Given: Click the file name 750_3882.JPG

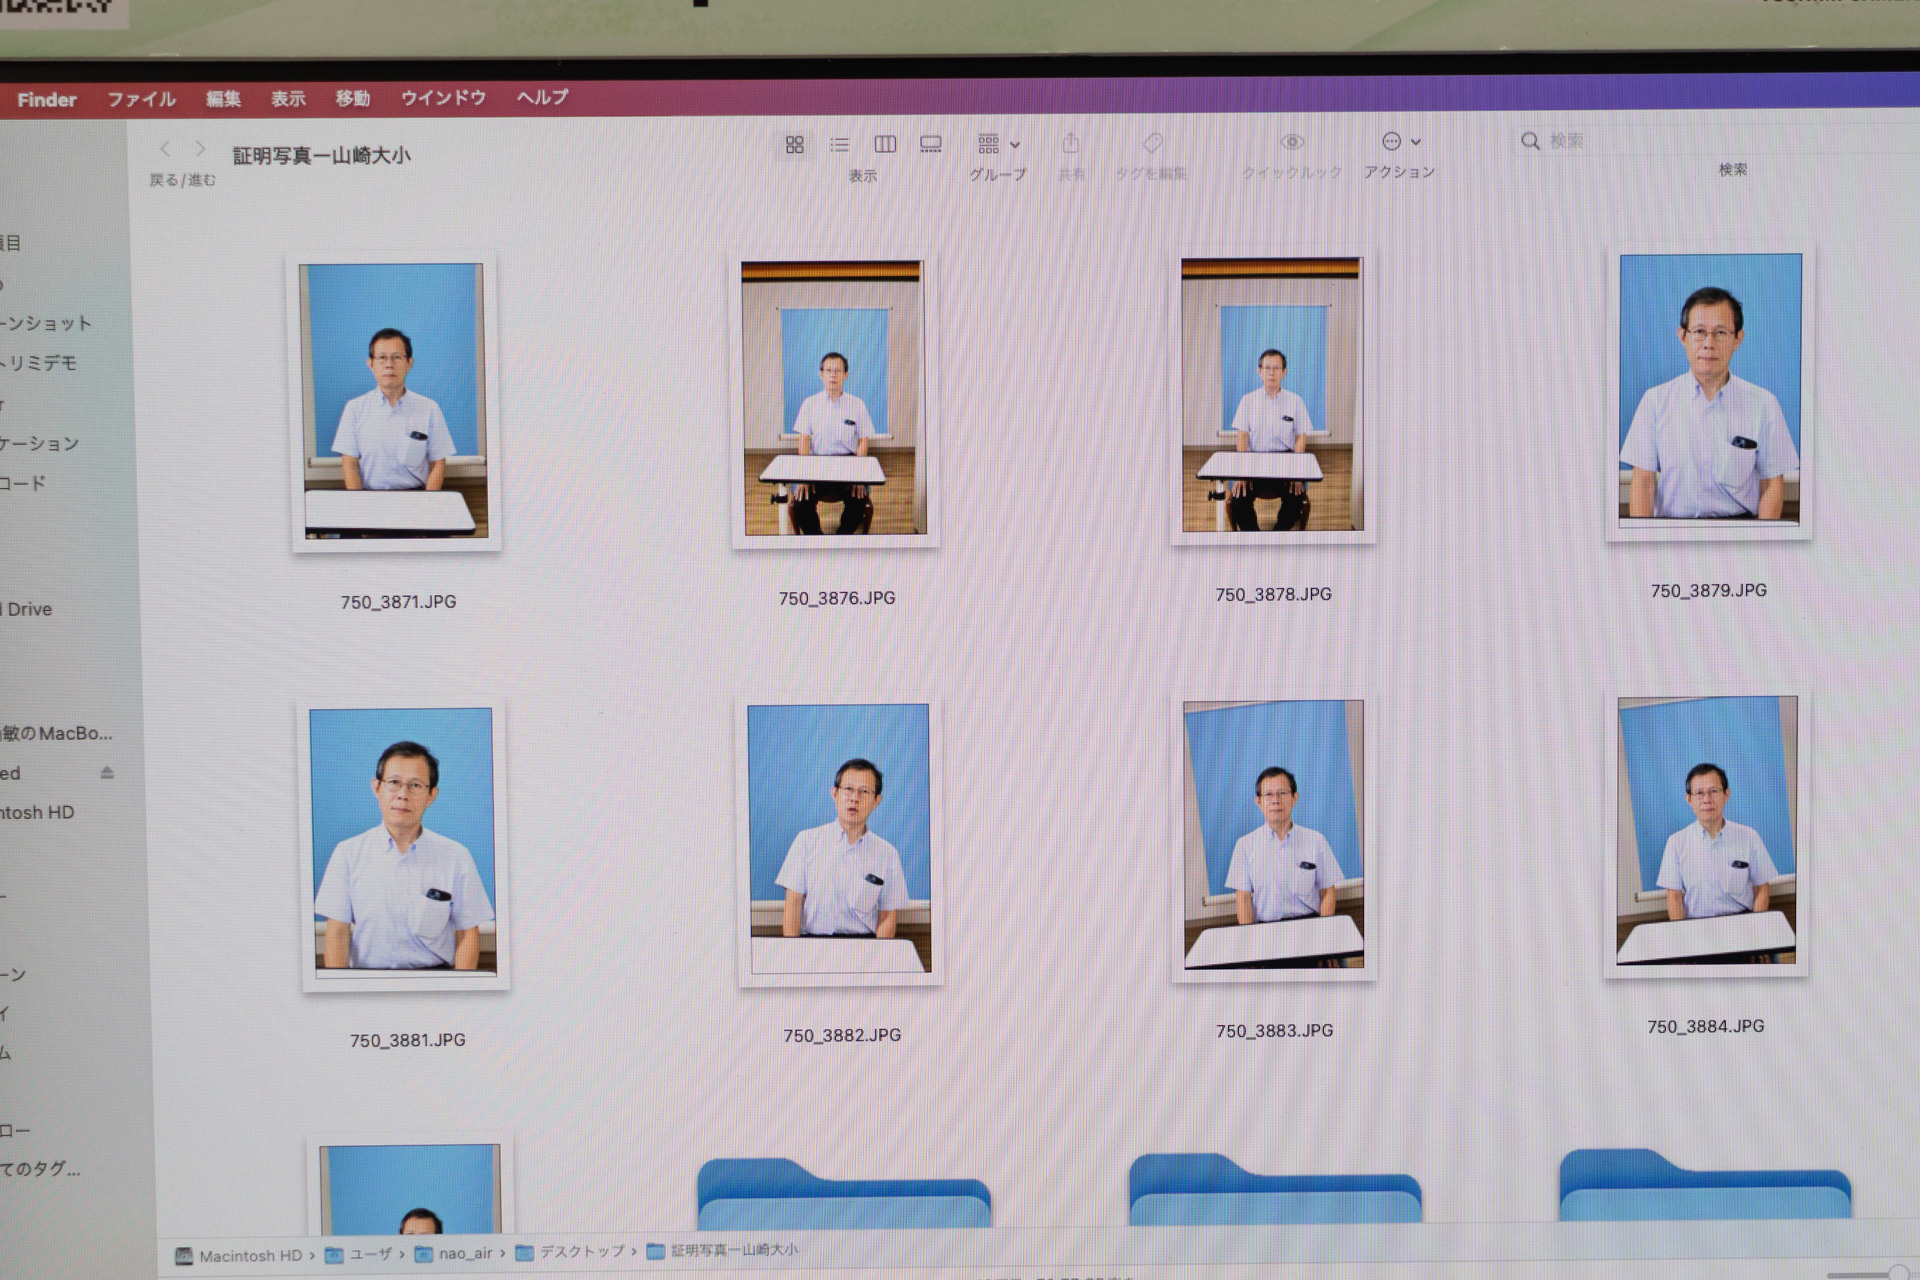Looking at the screenshot, I should (842, 1035).
